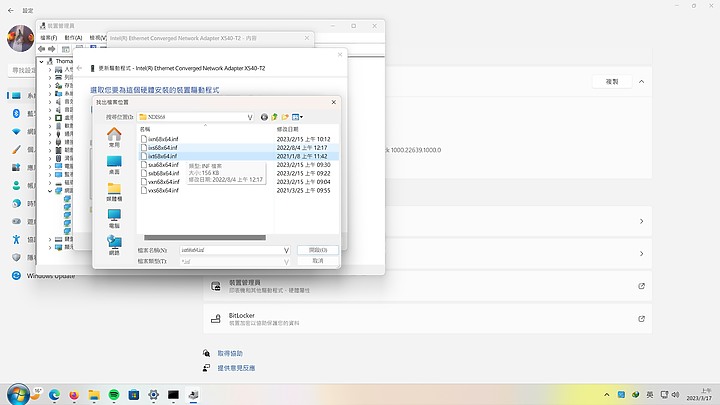Open 裝置管理員 Device Manager row in Settings
The height and width of the screenshot is (405, 720).
click(x=428, y=286)
